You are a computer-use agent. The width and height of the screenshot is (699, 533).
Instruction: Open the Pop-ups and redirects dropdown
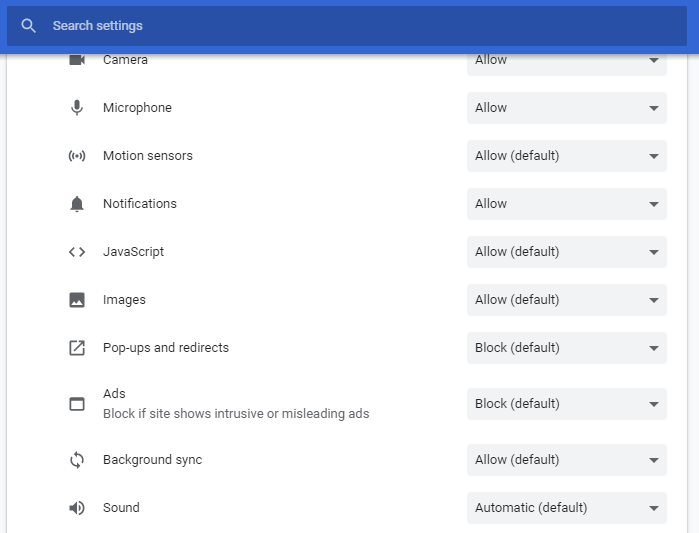pos(567,348)
